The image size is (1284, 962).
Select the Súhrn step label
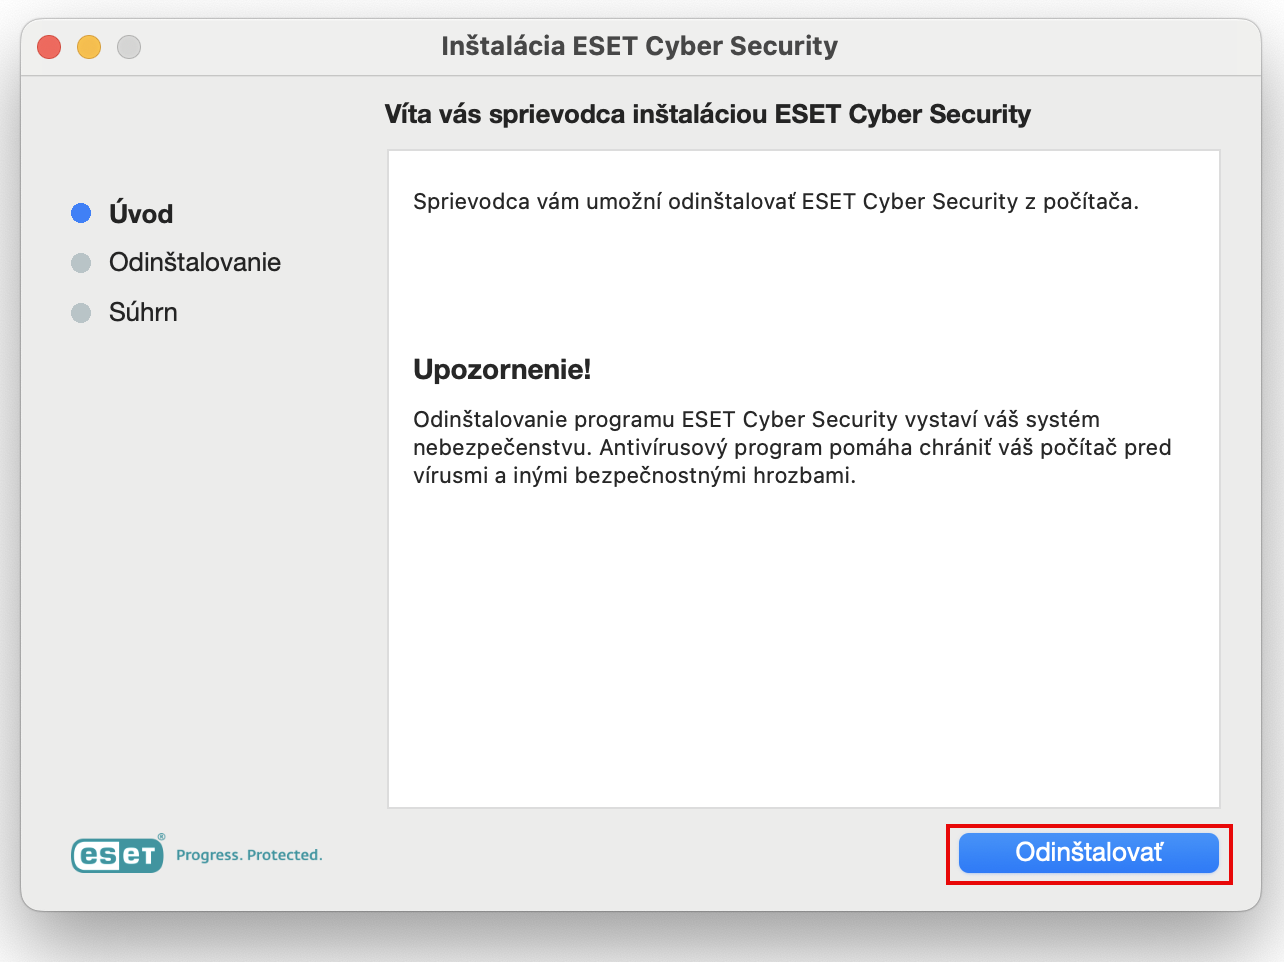pos(143,313)
